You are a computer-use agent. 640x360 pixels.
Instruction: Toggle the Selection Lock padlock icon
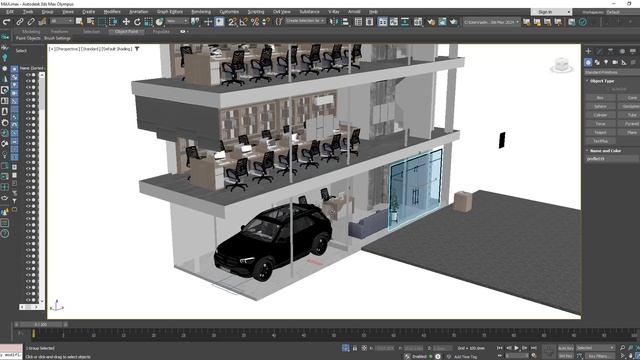point(355,348)
